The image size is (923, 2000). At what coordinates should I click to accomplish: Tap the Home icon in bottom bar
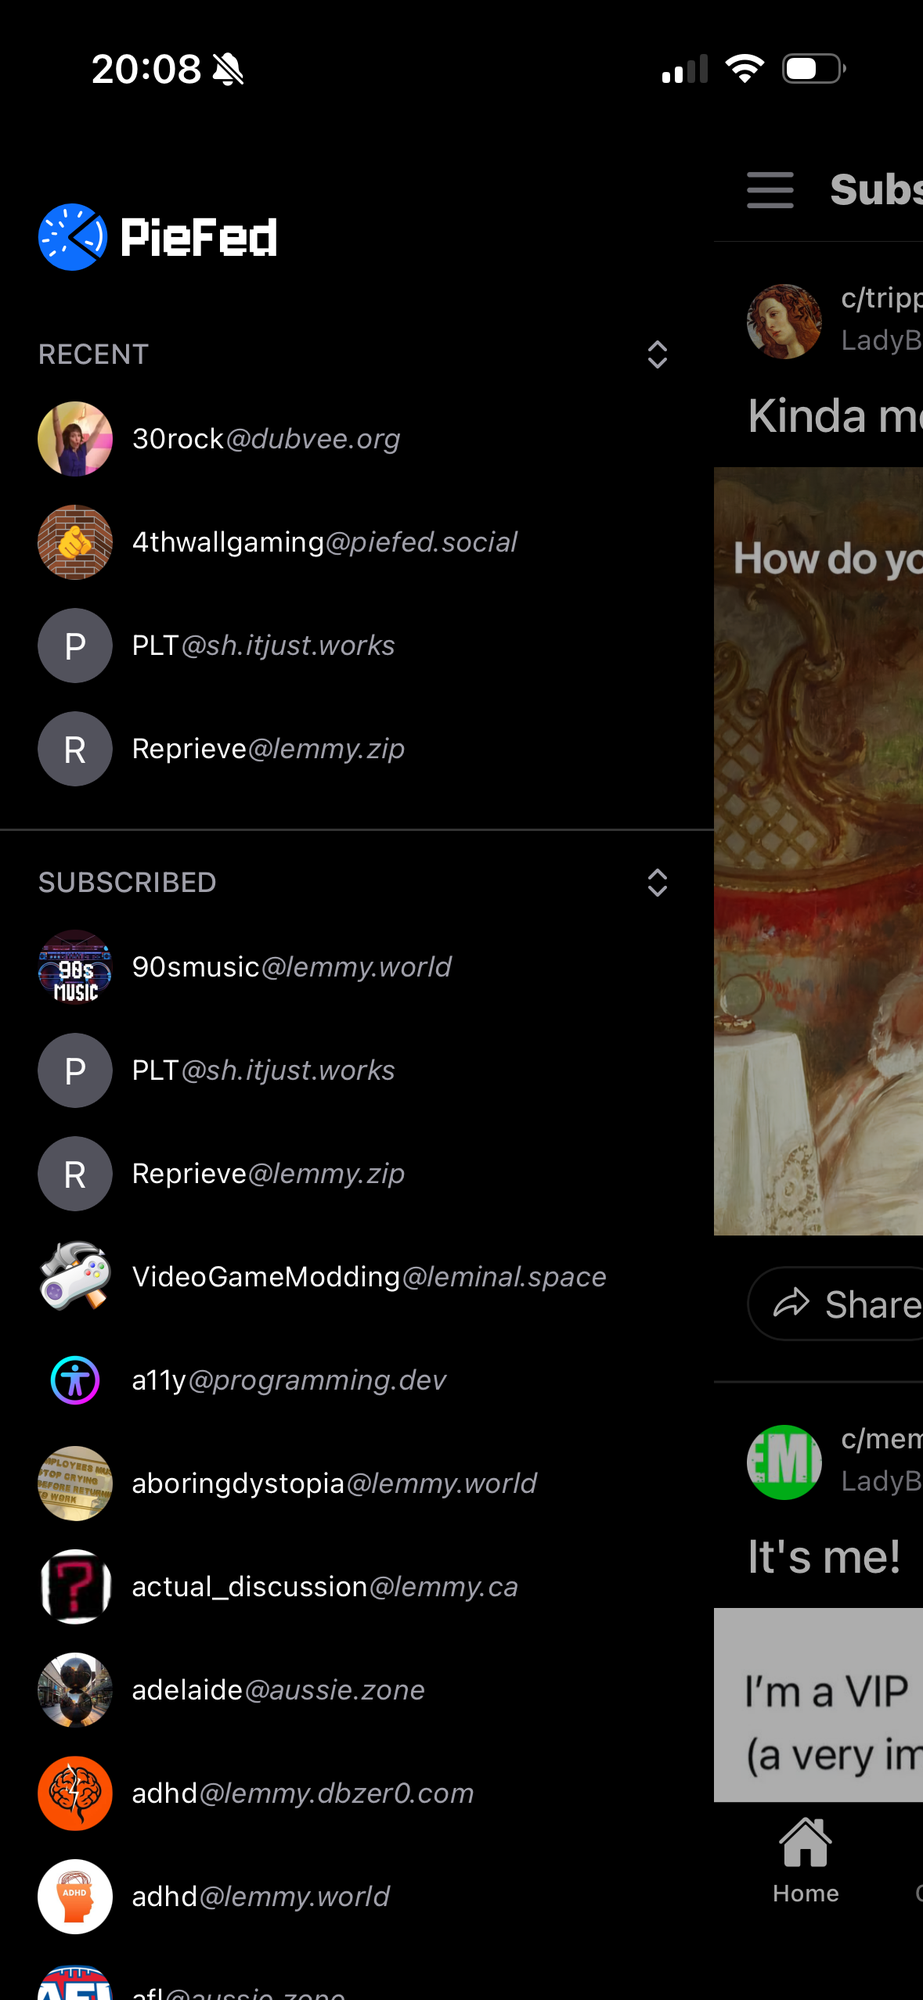(x=805, y=1860)
